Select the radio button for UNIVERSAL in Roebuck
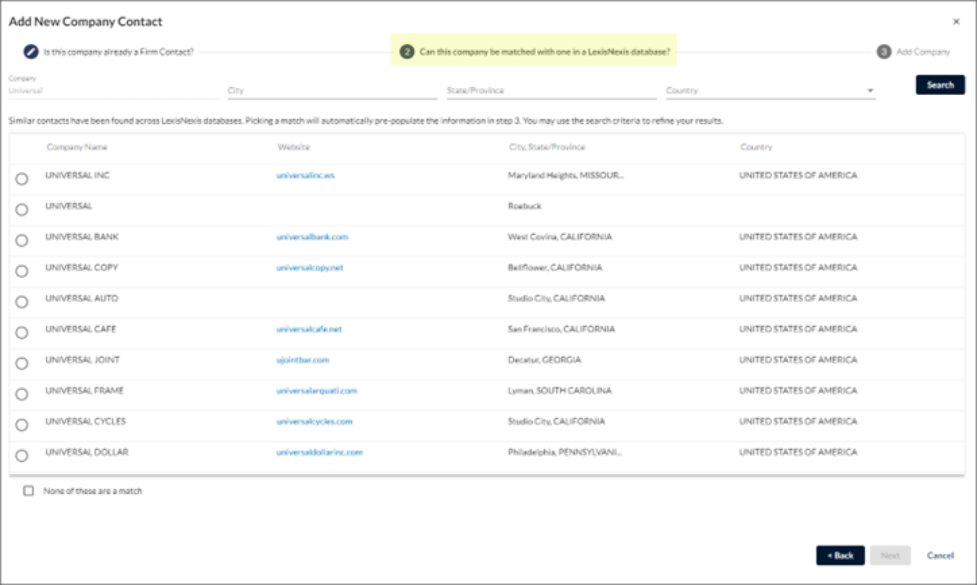977x585 pixels. click(22, 209)
